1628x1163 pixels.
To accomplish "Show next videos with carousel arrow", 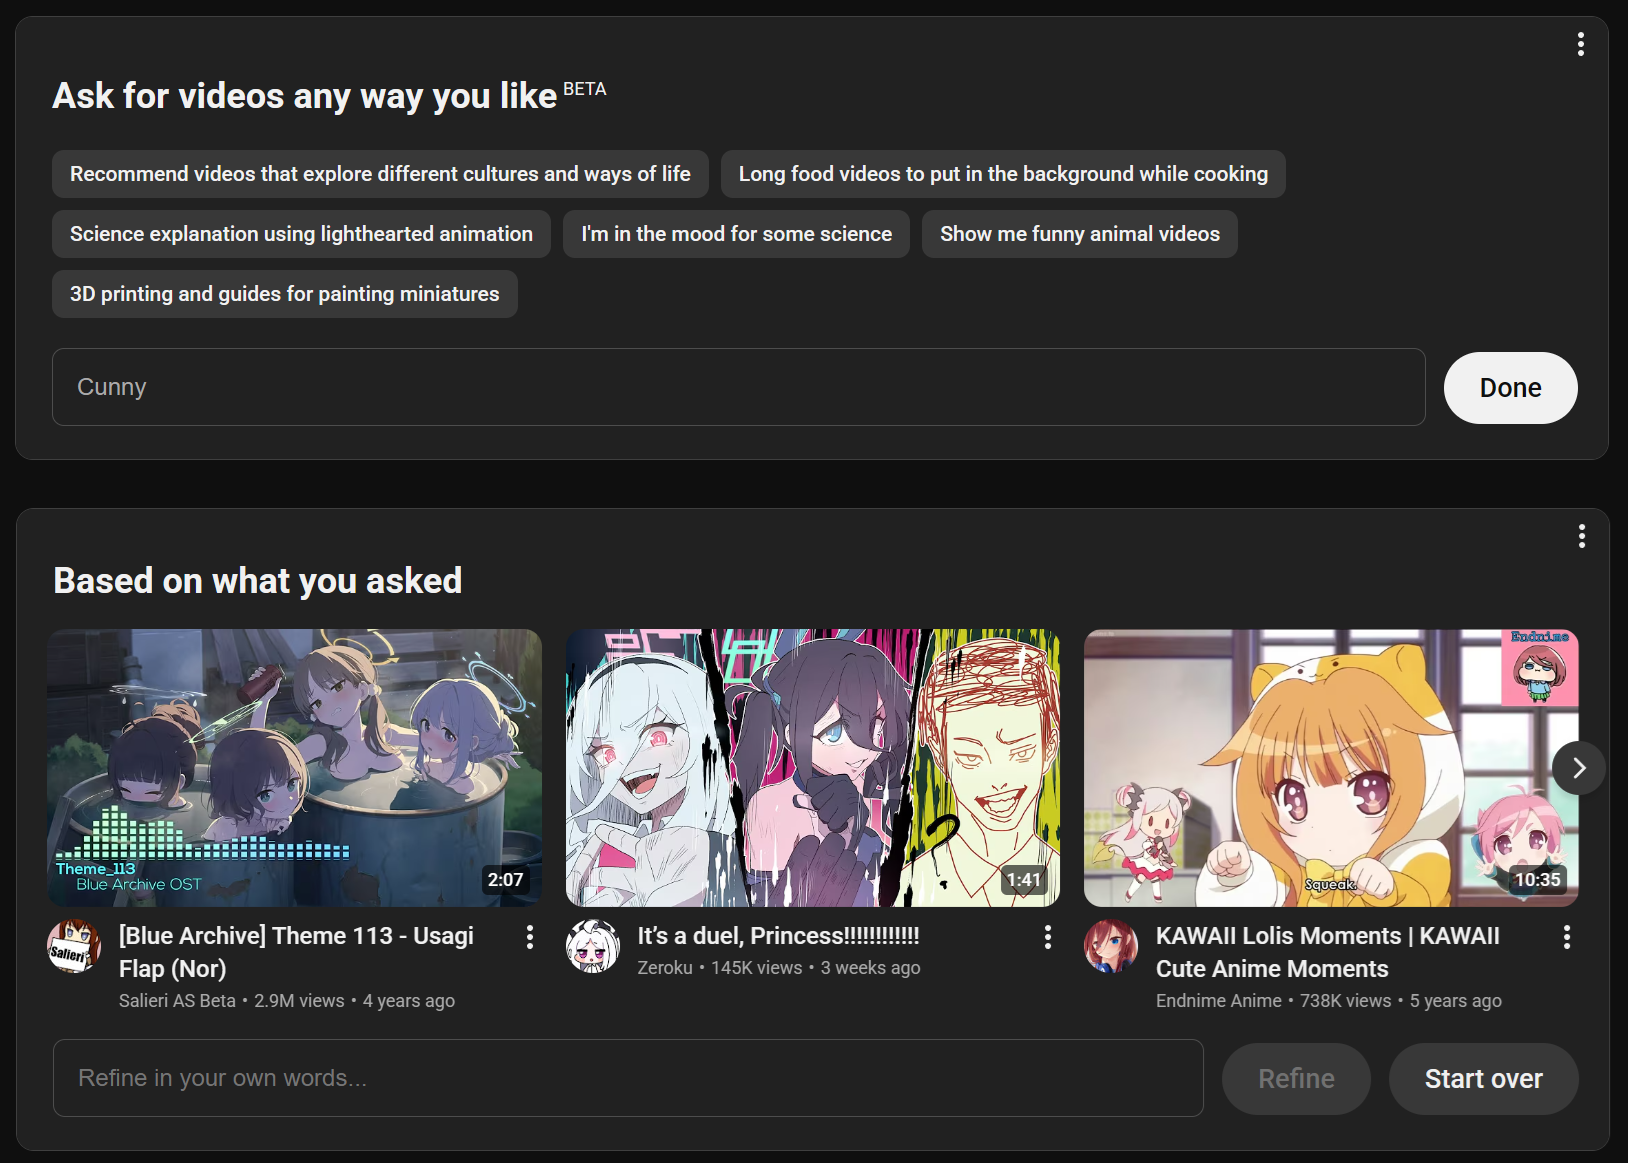I will [x=1579, y=768].
